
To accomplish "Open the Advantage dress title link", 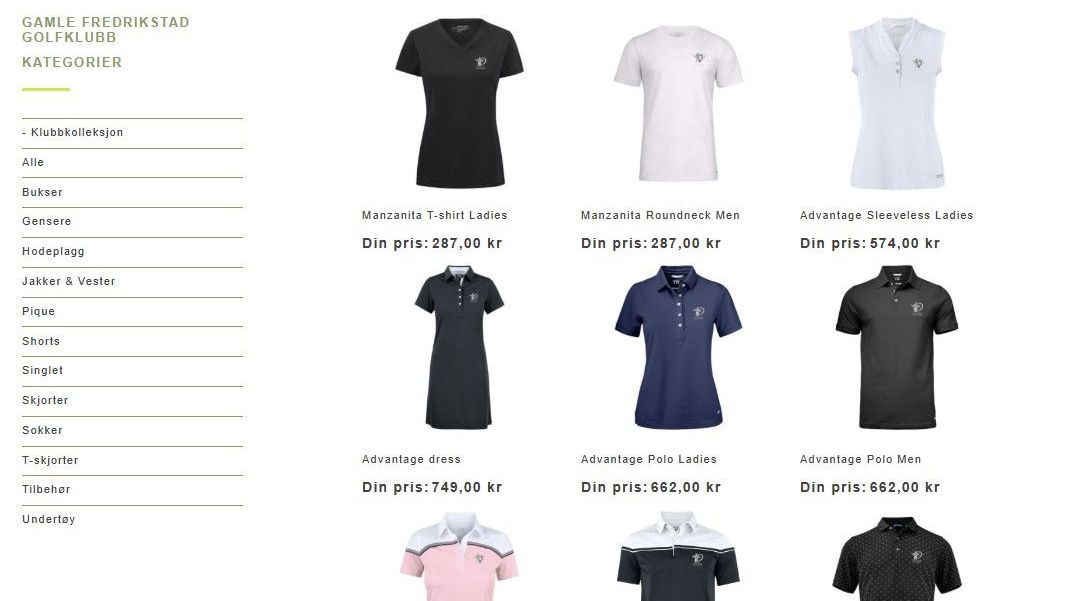I will [411, 459].
